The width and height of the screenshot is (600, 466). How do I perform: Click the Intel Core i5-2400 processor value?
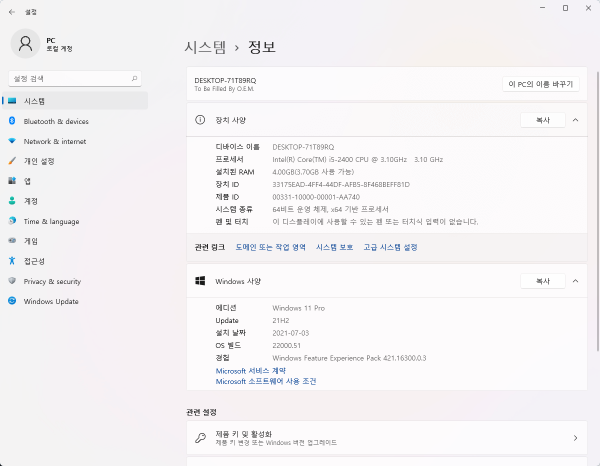point(357,160)
